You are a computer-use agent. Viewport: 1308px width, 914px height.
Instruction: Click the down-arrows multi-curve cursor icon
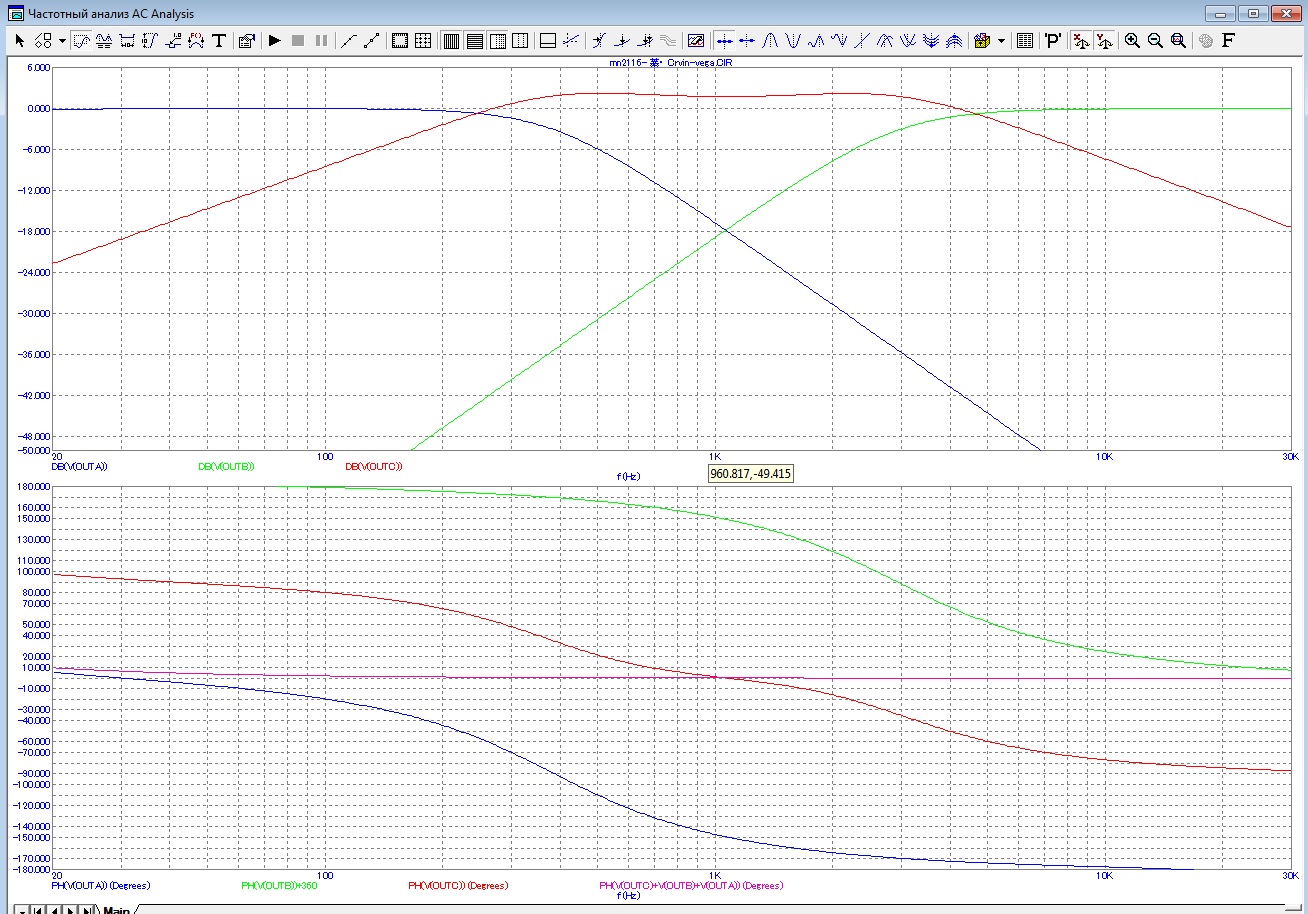[931, 41]
